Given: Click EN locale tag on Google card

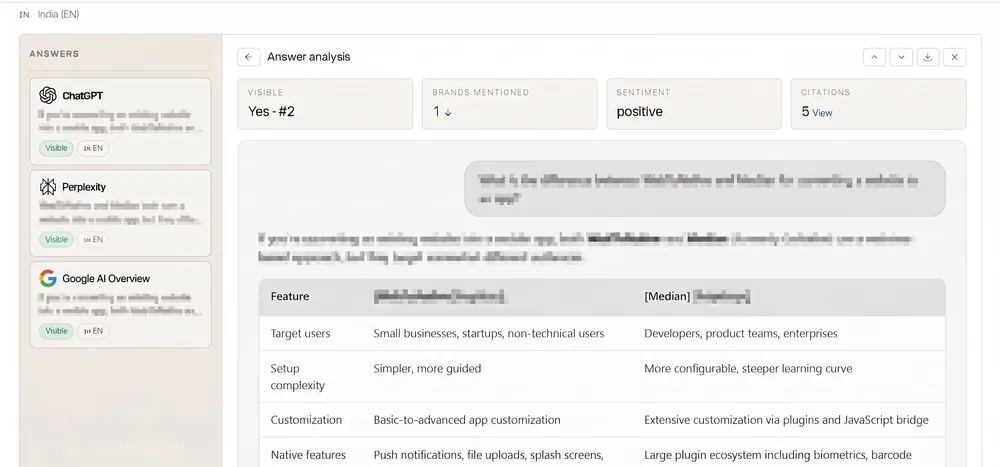Looking at the screenshot, I should coord(93,331).
